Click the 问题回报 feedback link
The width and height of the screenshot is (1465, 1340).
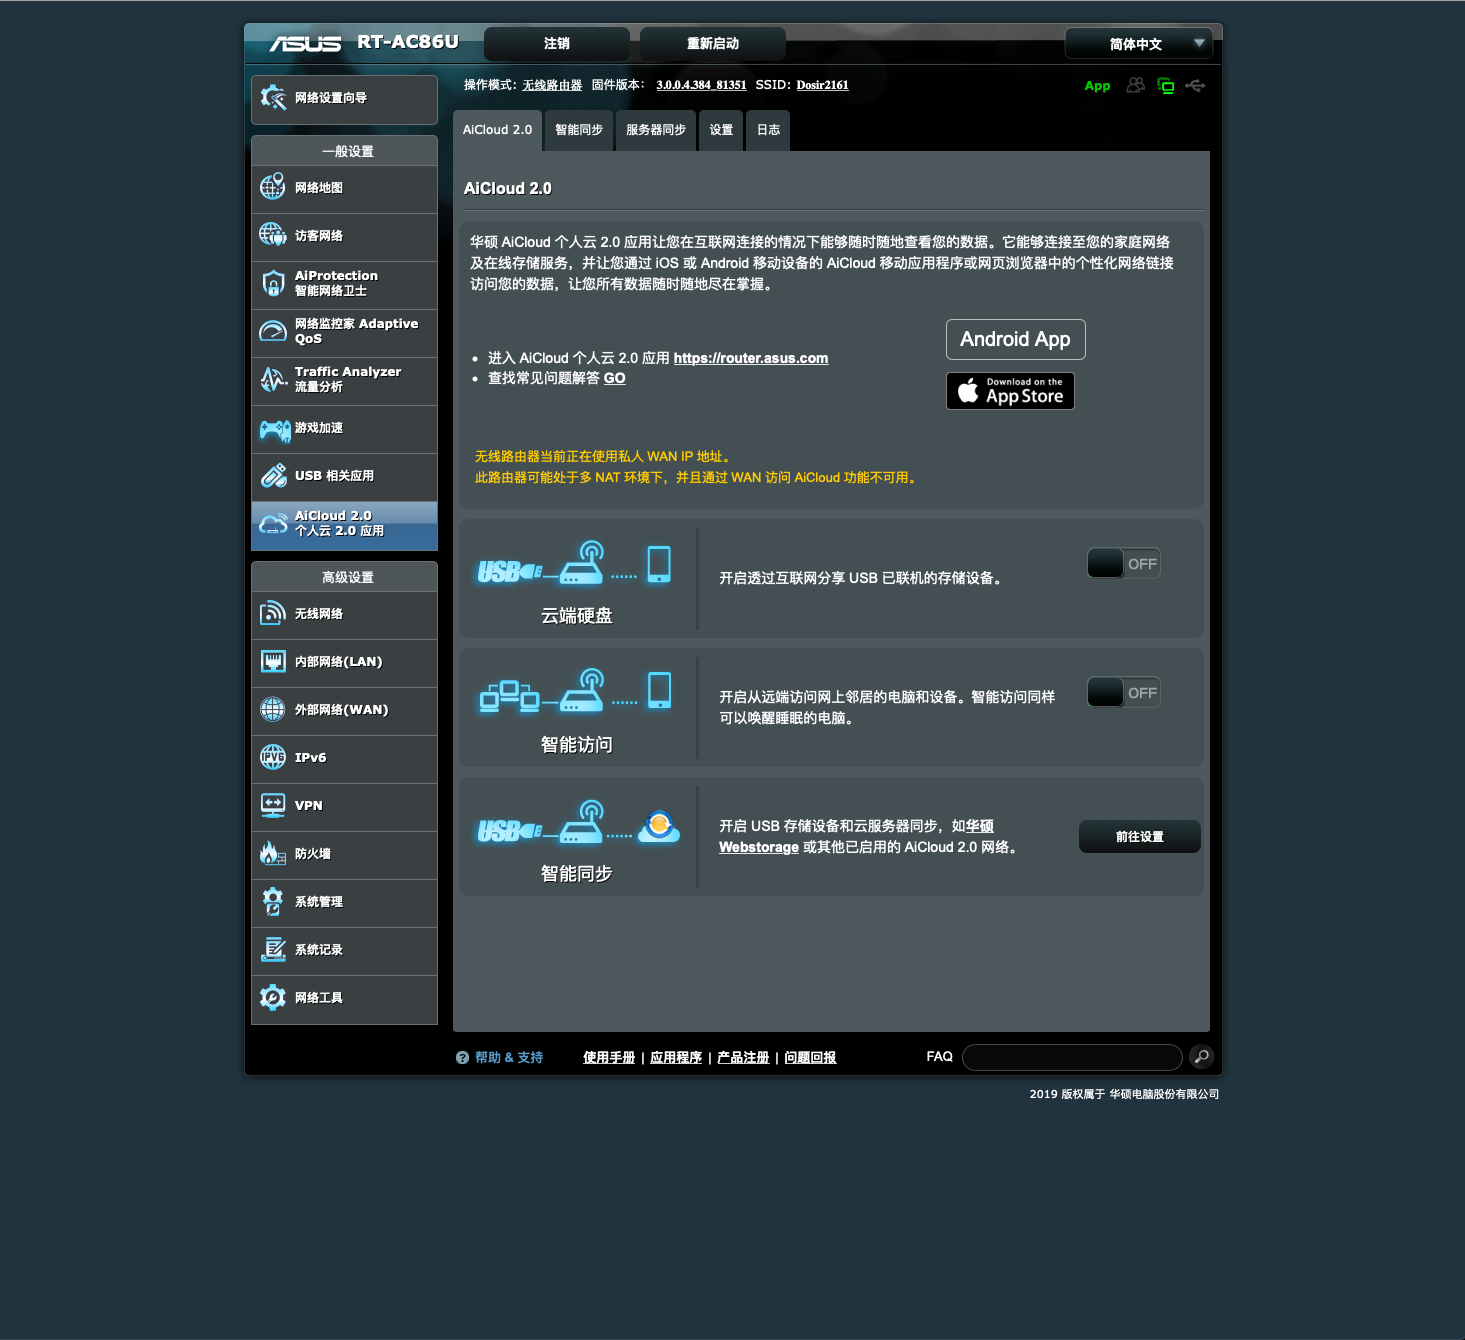point(810,1058)
